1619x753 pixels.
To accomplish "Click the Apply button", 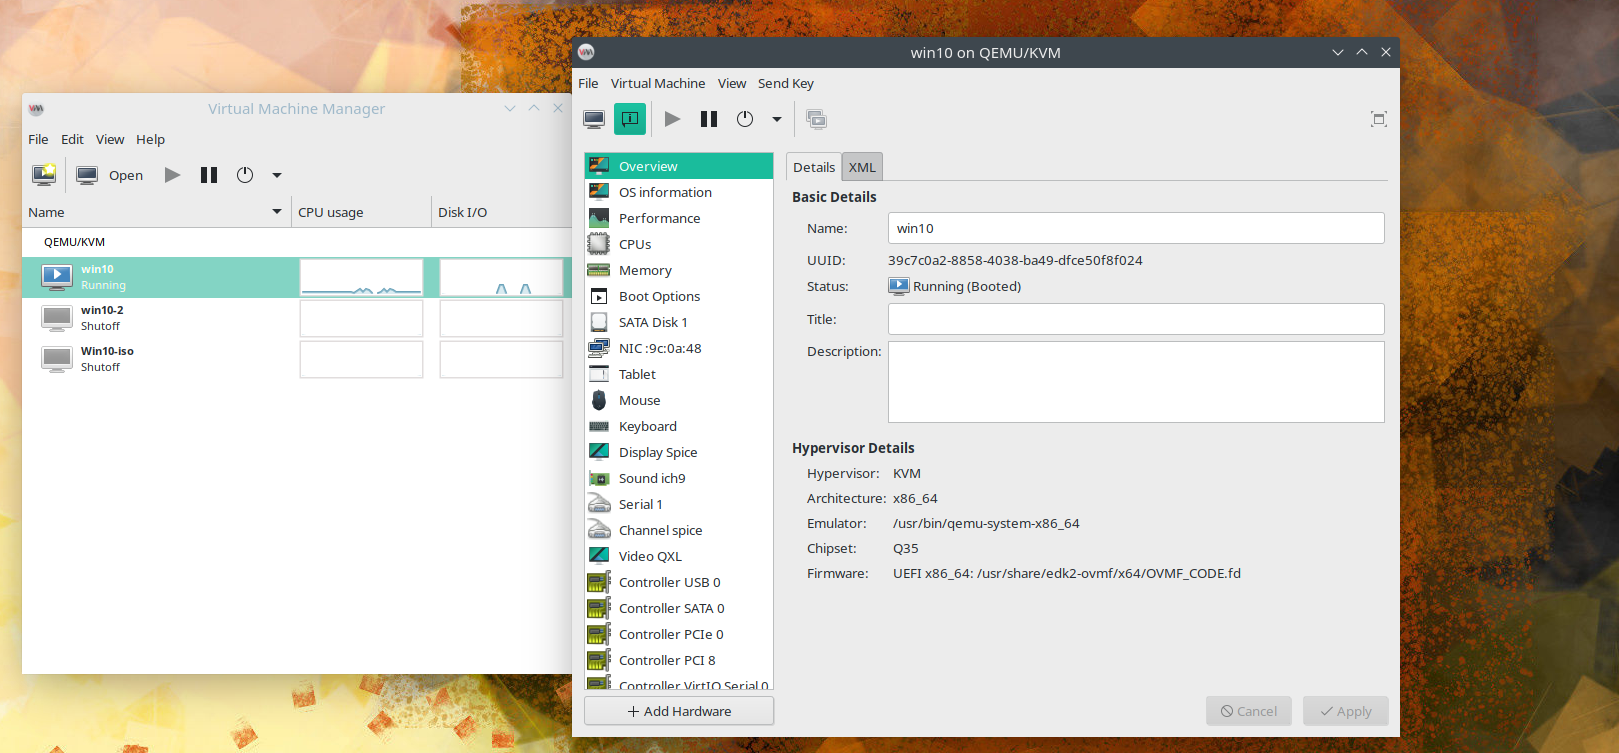I will pos(1346,711).
